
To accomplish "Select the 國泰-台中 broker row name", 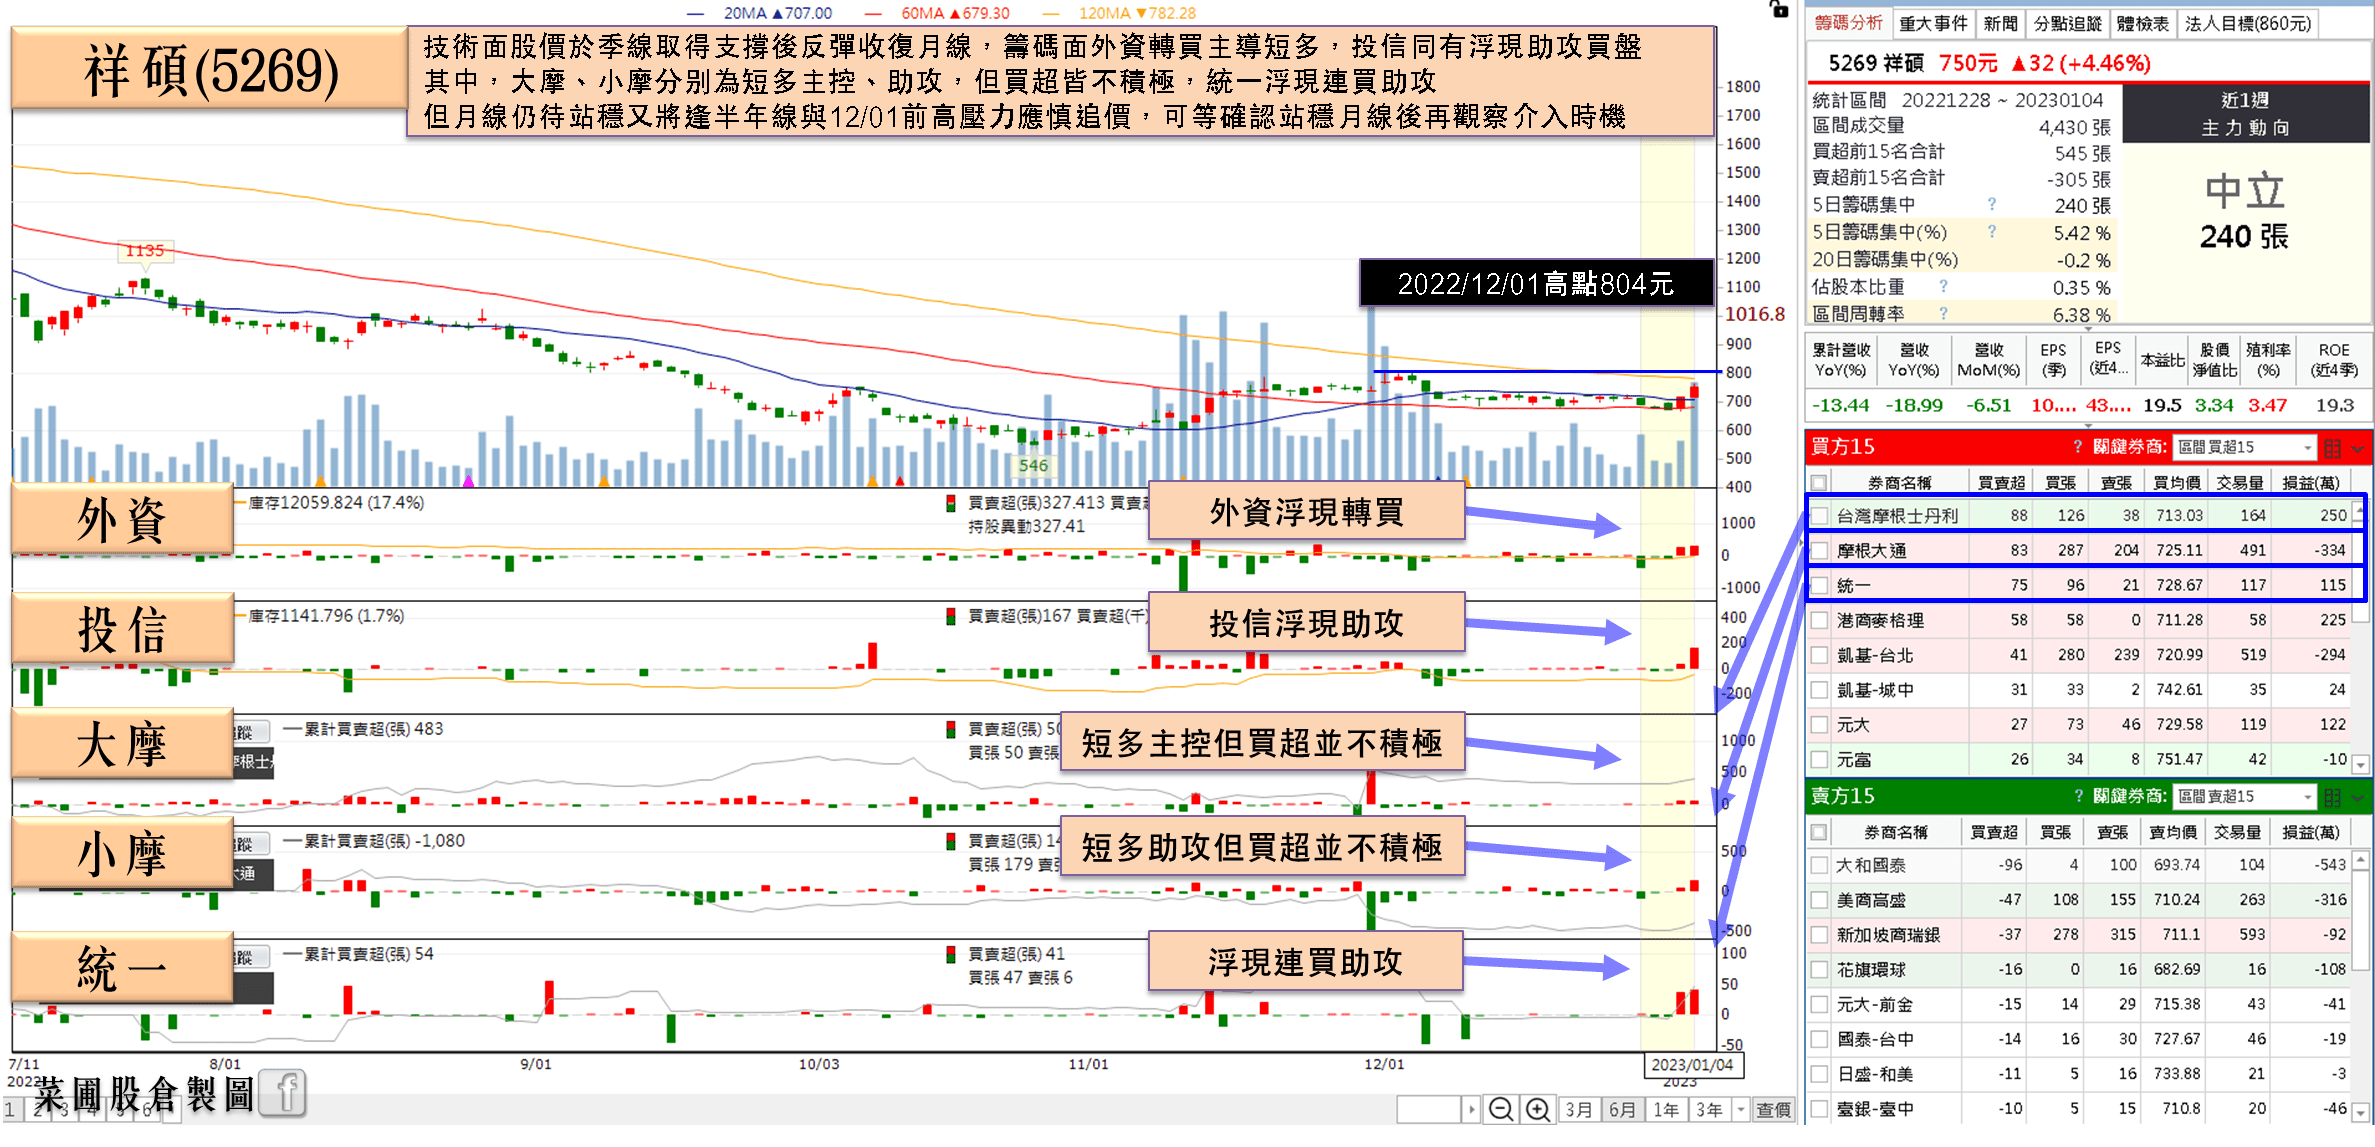I will (x=1874, y=1040).
